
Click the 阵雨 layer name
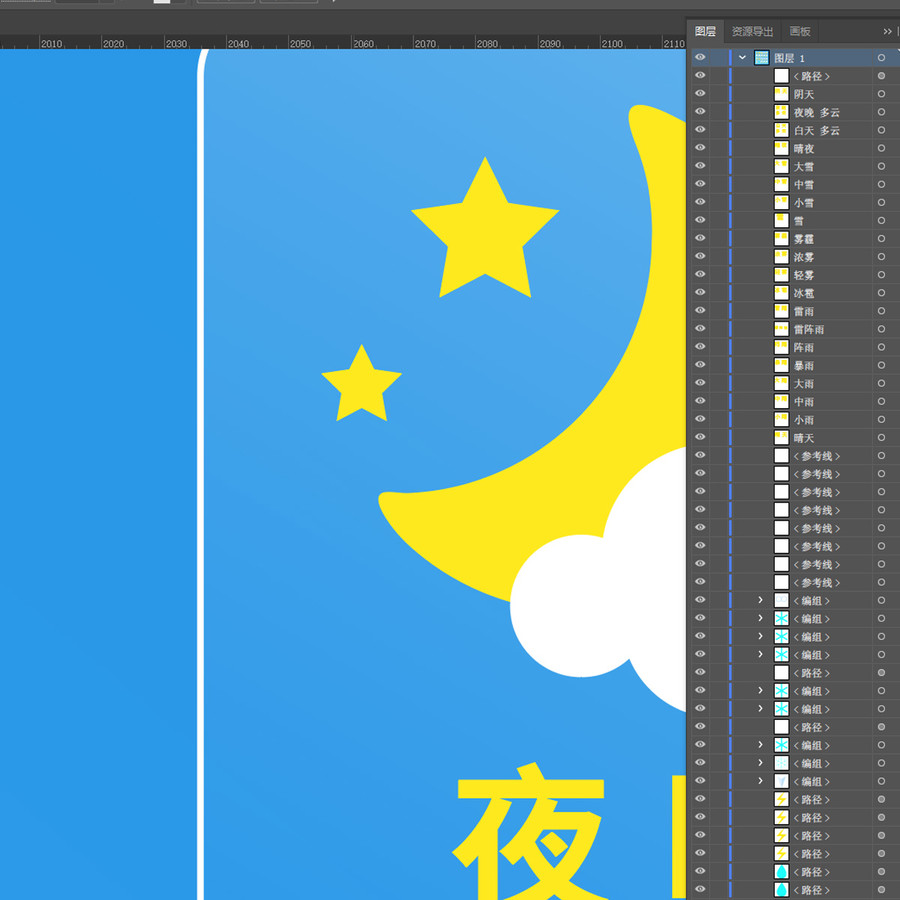click(x=804, y=347)
